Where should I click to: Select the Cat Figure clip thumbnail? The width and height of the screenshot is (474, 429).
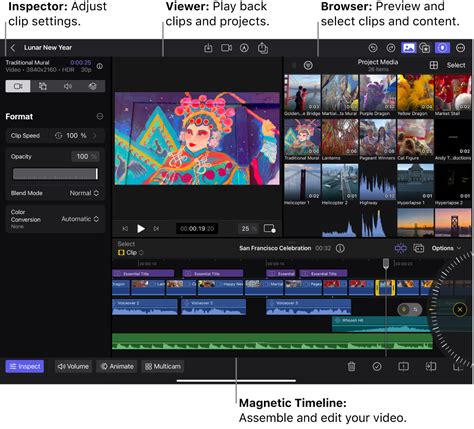415,137
